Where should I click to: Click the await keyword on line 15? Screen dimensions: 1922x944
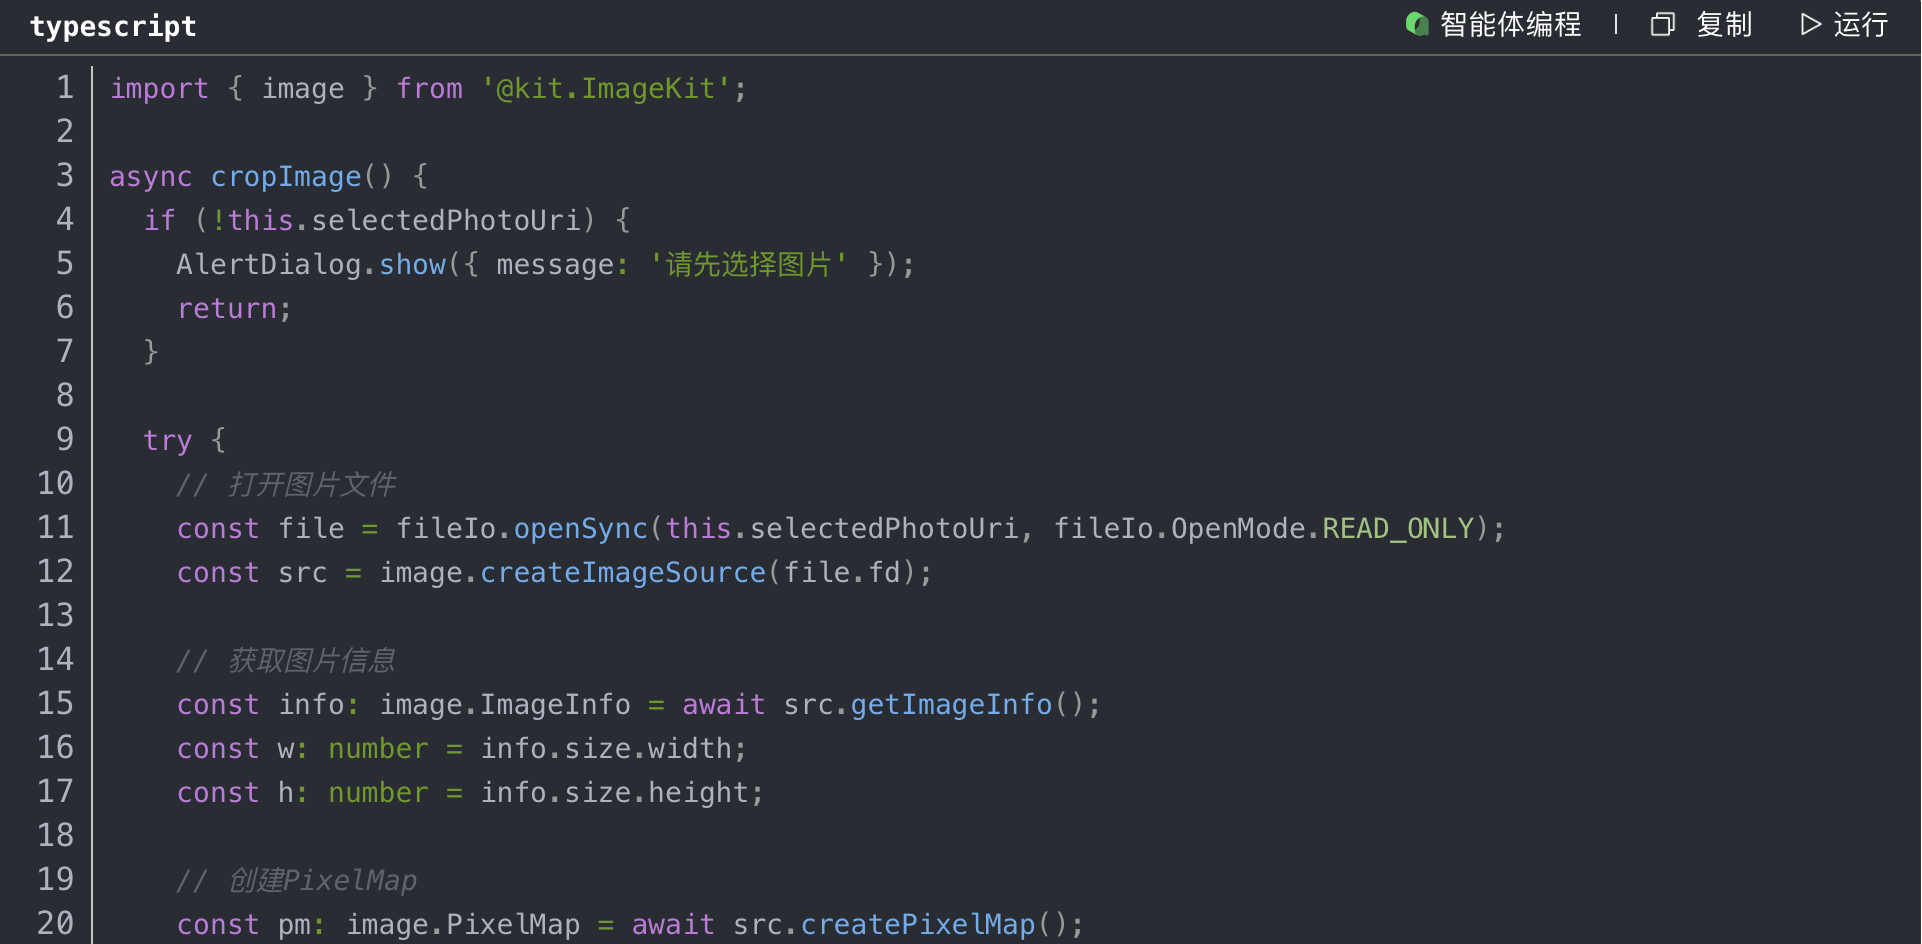click(724, 705)
